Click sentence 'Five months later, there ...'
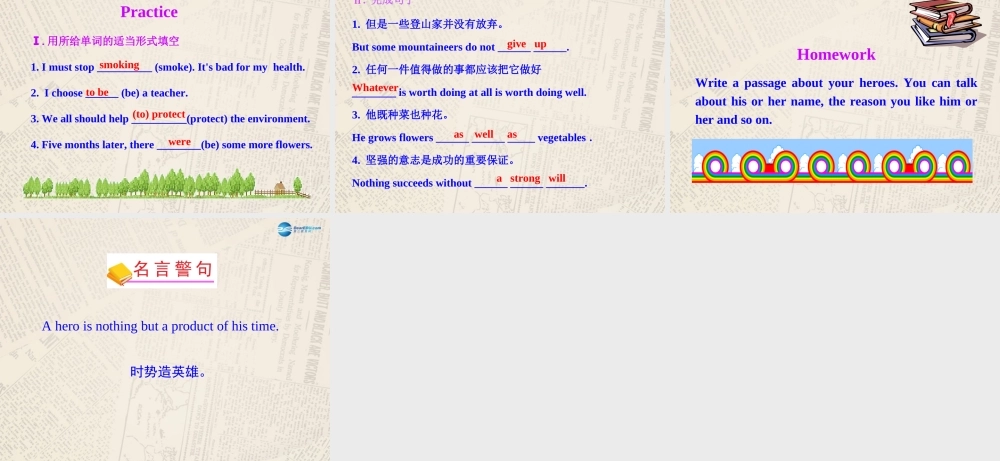Image resolution: width=1000 pixels, height=461 pixels. pos(172,144)
